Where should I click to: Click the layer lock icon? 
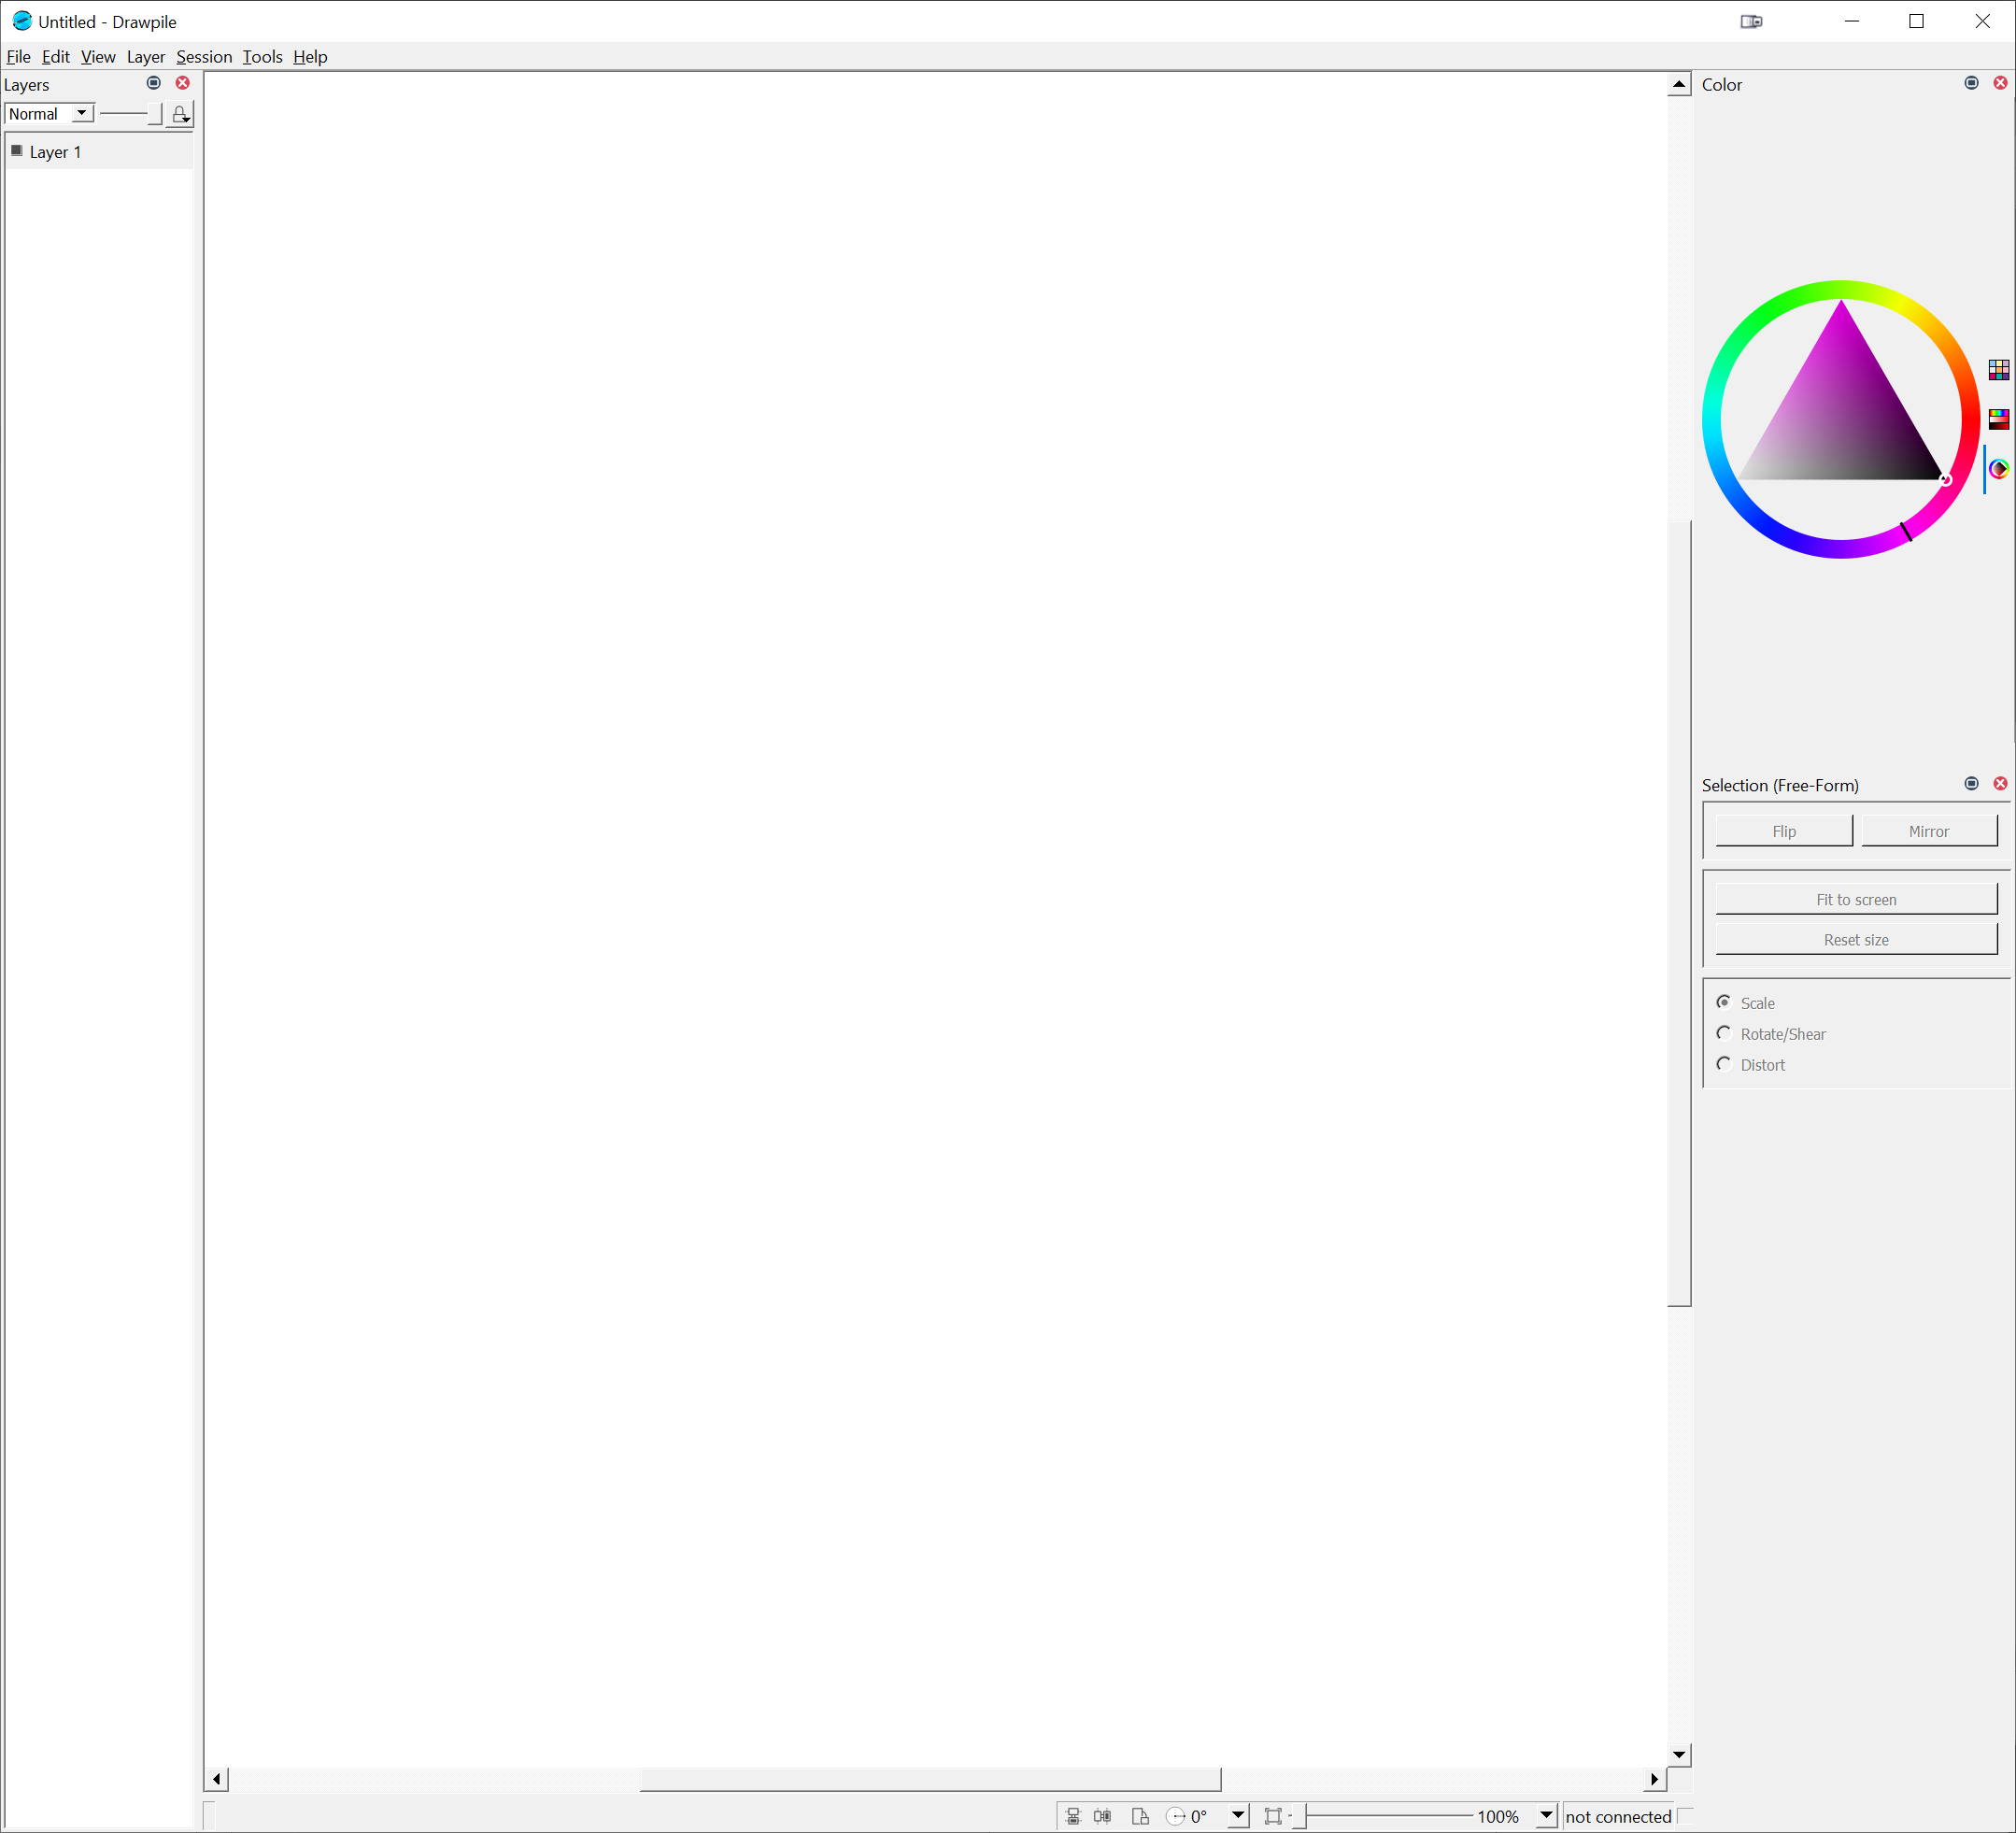click(x=180, y=115)
